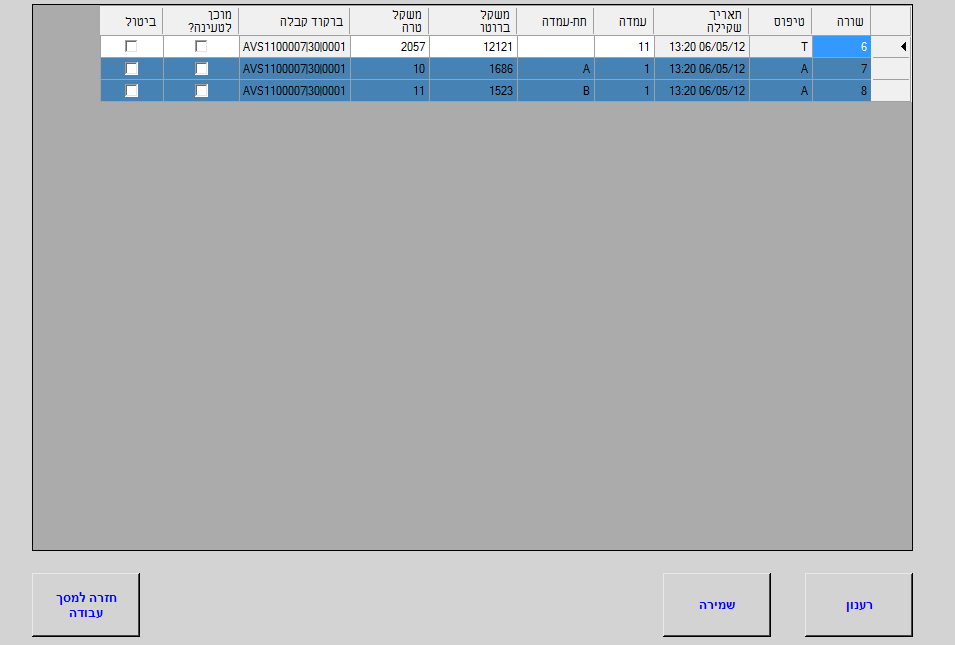
Task: Toggle מוכן לטעינה checkbox in row 7
Action: pos(202,69)
